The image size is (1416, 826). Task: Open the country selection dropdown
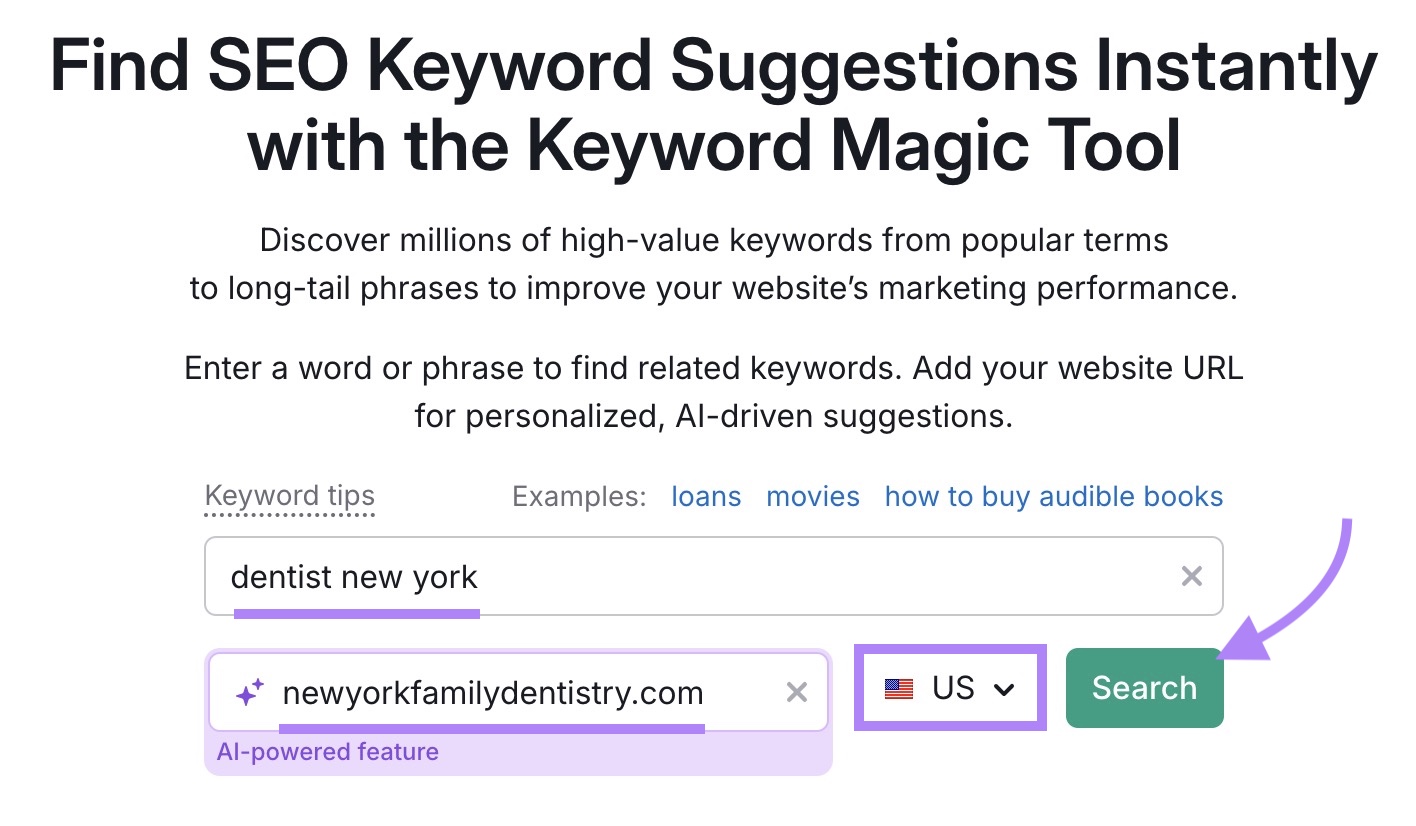949,687
